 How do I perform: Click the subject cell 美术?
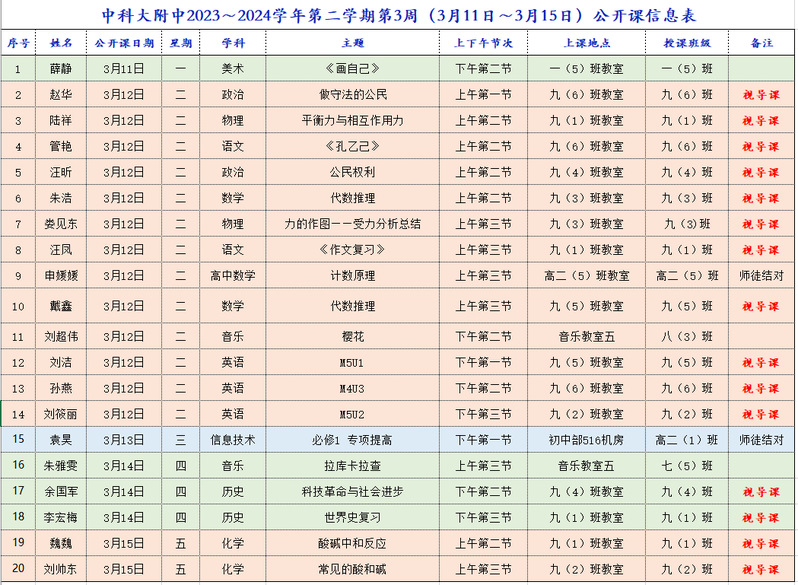tap(233, 69)
